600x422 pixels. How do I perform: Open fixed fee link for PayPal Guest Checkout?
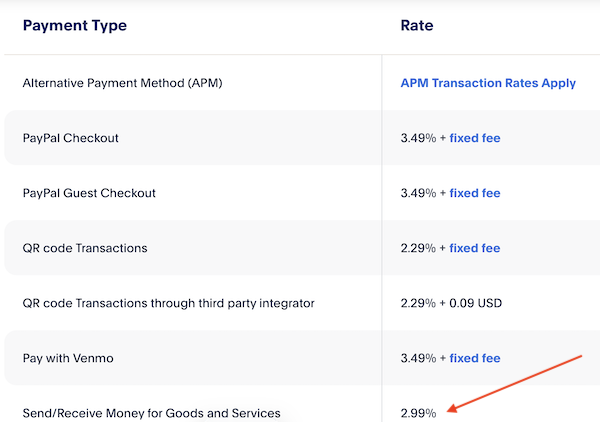[475, 193]
